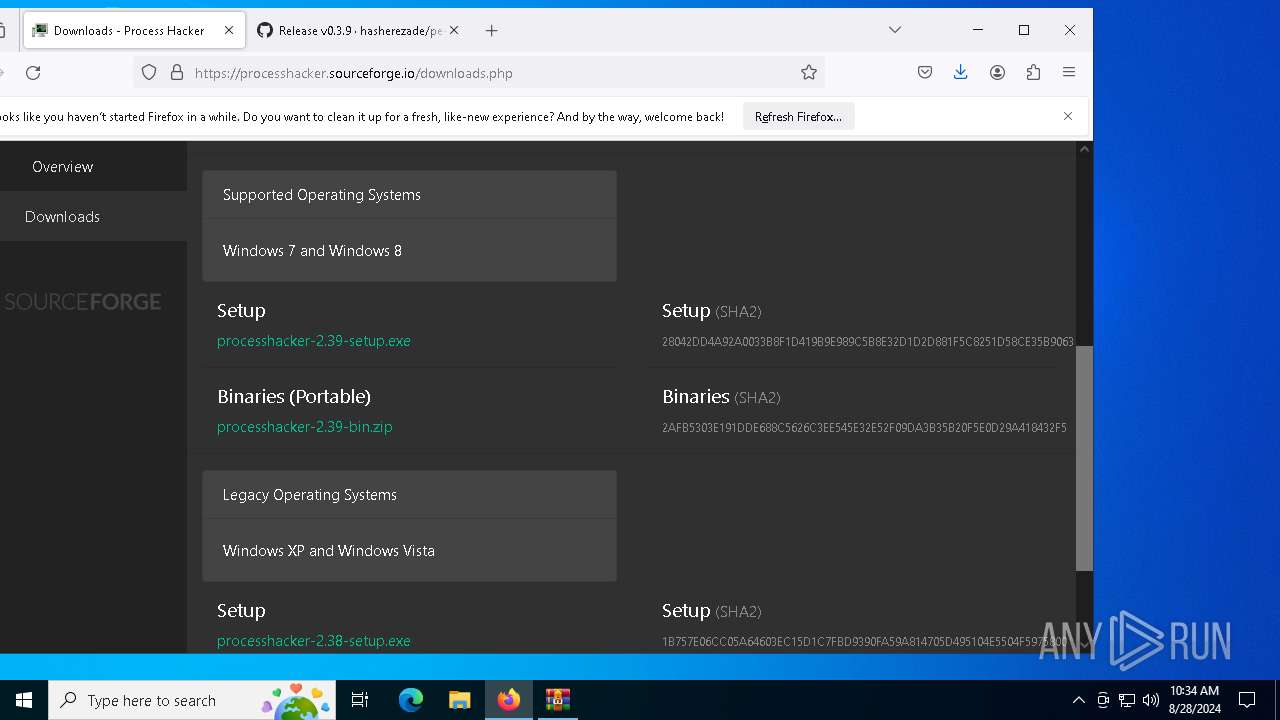The width and height of the screenshot is (1280, 720).
Task: Download processhacker-2.39-setup.exe
Action: pyautogui.click(x=314, y=341)
